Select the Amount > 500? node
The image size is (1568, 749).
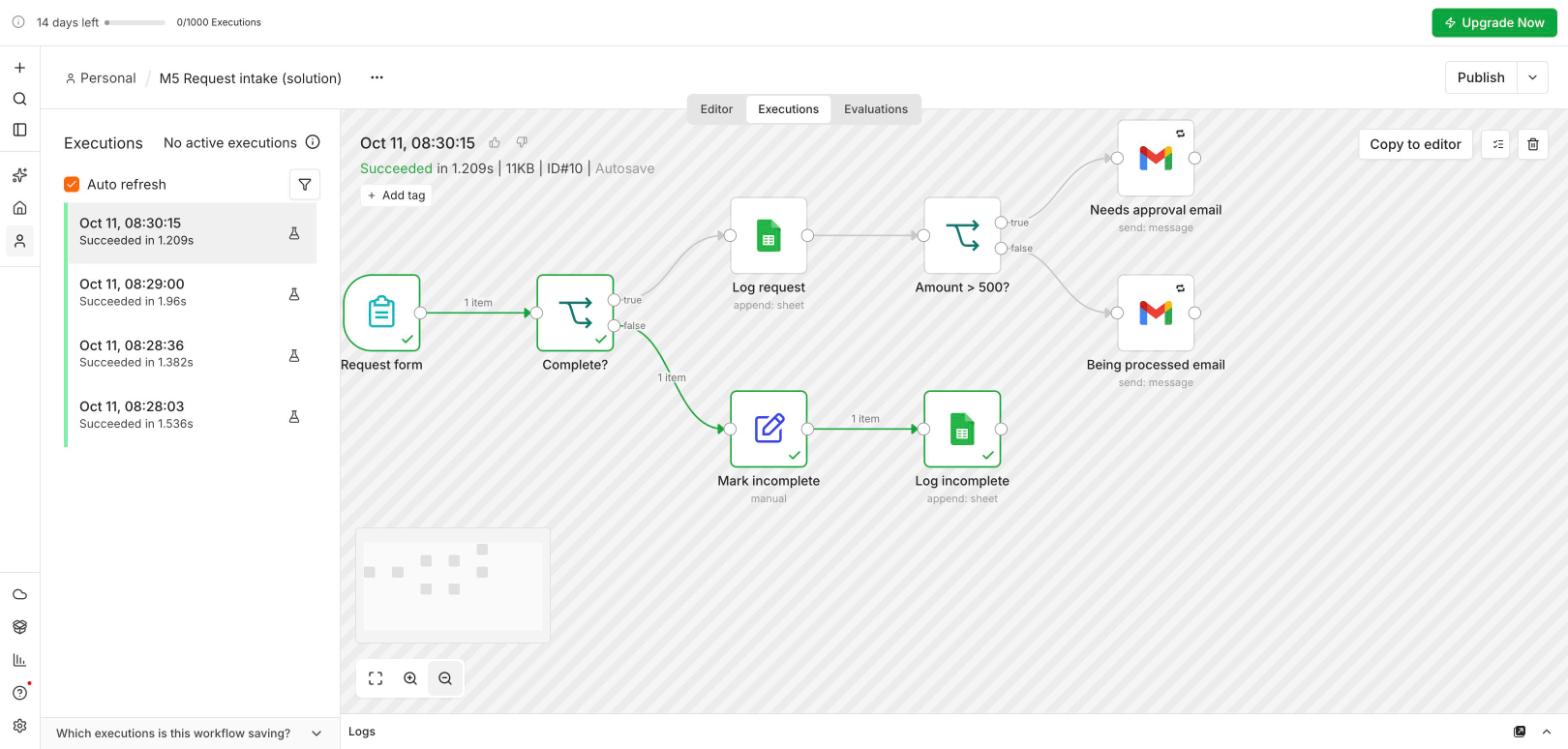point(962,236)
